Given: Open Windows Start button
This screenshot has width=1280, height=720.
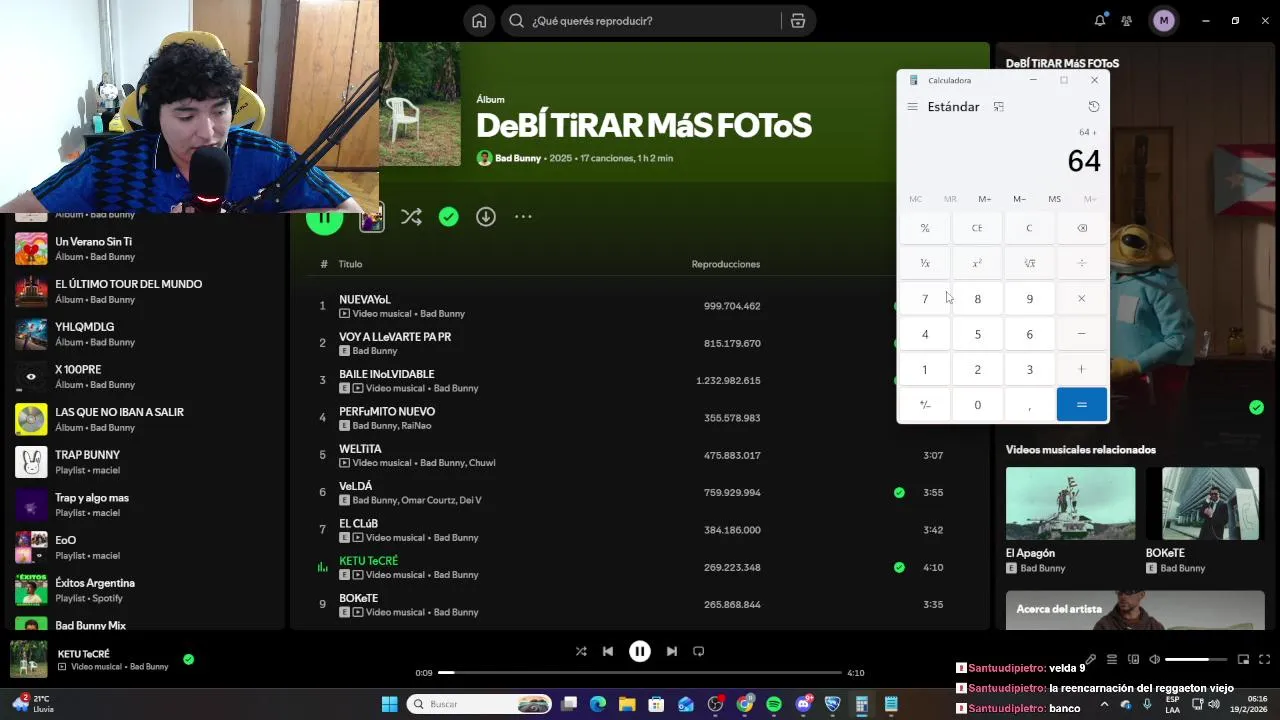Looking at the screenshot, I should 389,704.
